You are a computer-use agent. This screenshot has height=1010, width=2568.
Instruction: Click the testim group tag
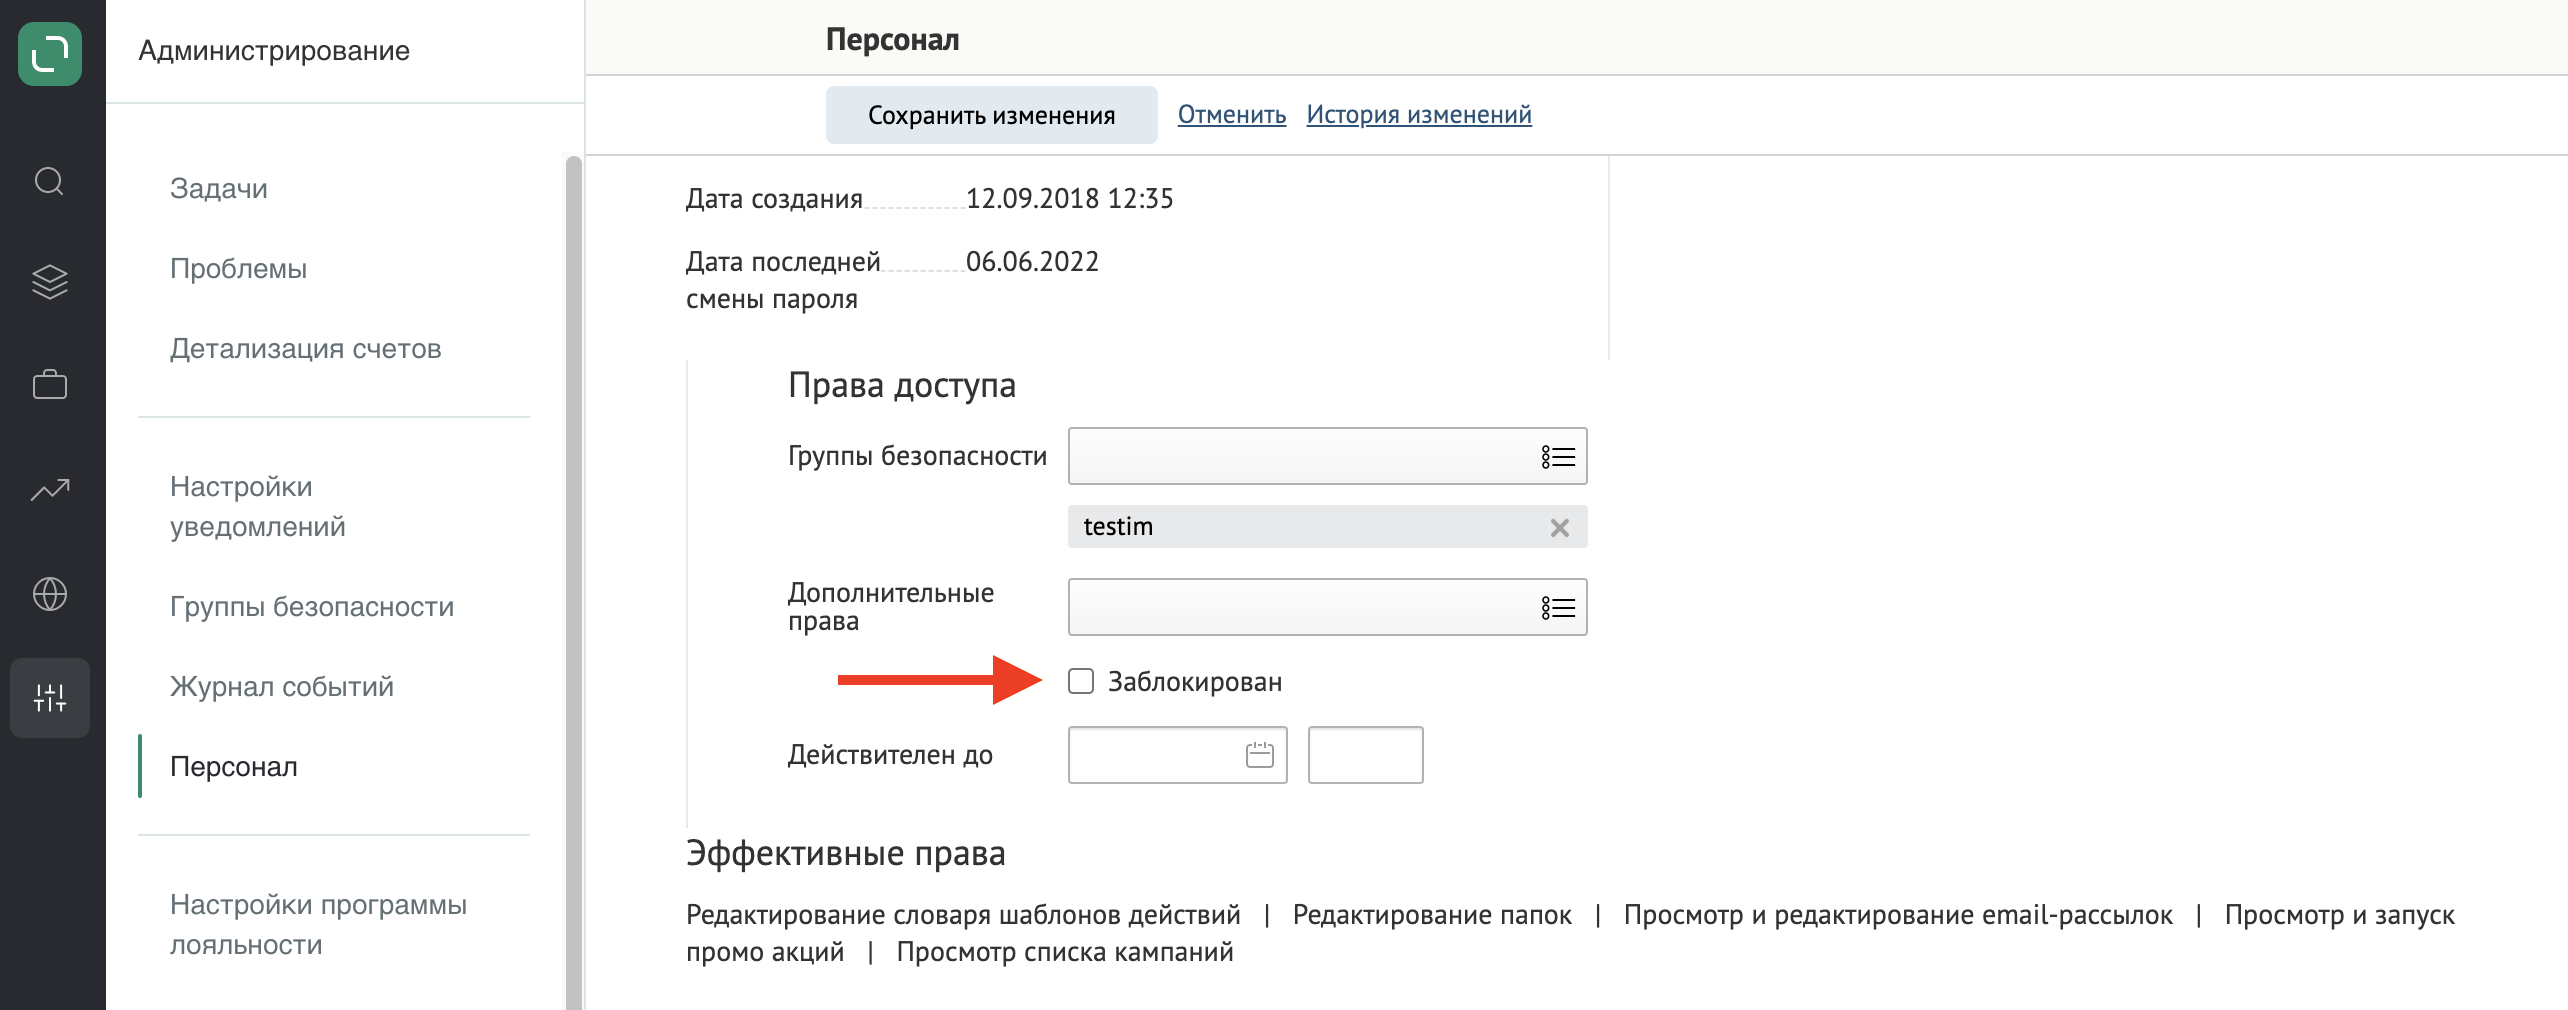click(x=1327, y=527)
